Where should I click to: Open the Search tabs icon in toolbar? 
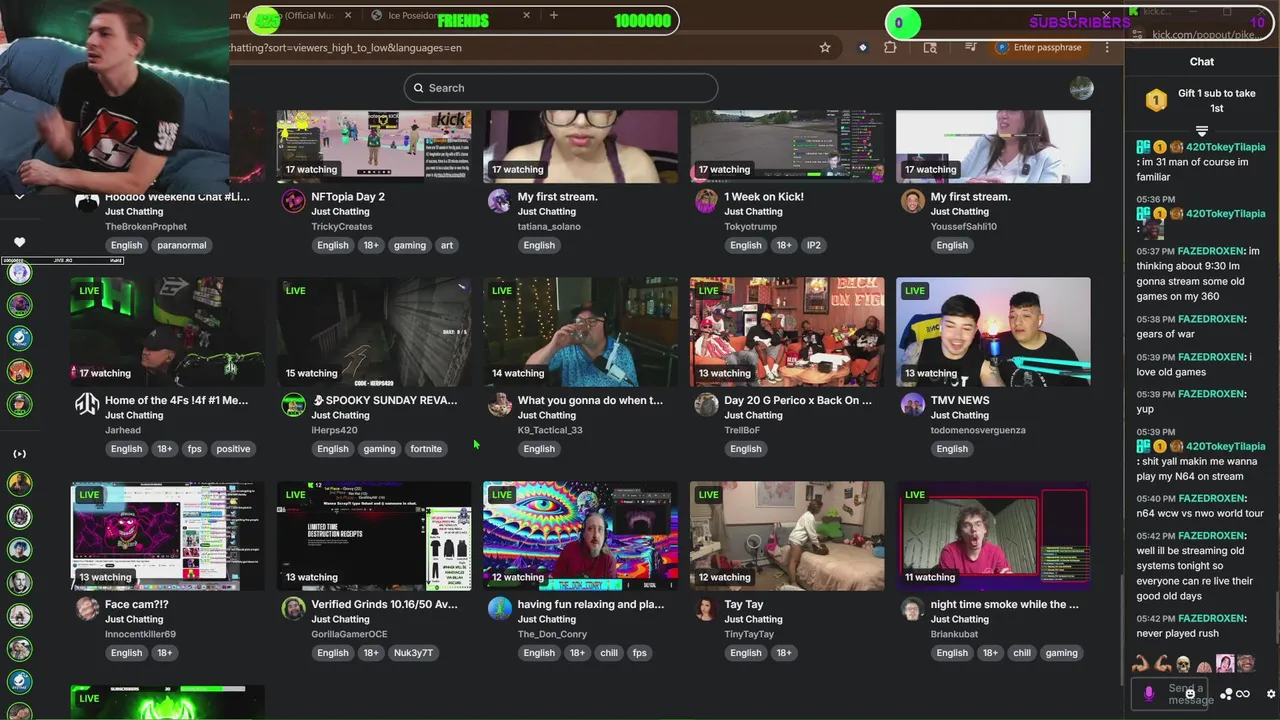930,47
